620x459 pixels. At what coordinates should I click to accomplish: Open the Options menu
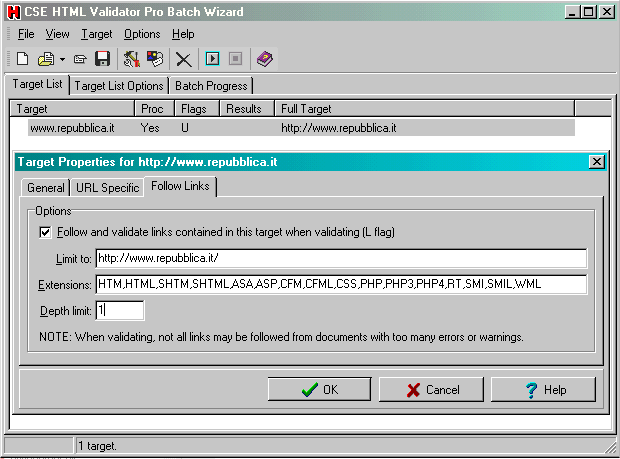tap(142, 34)
